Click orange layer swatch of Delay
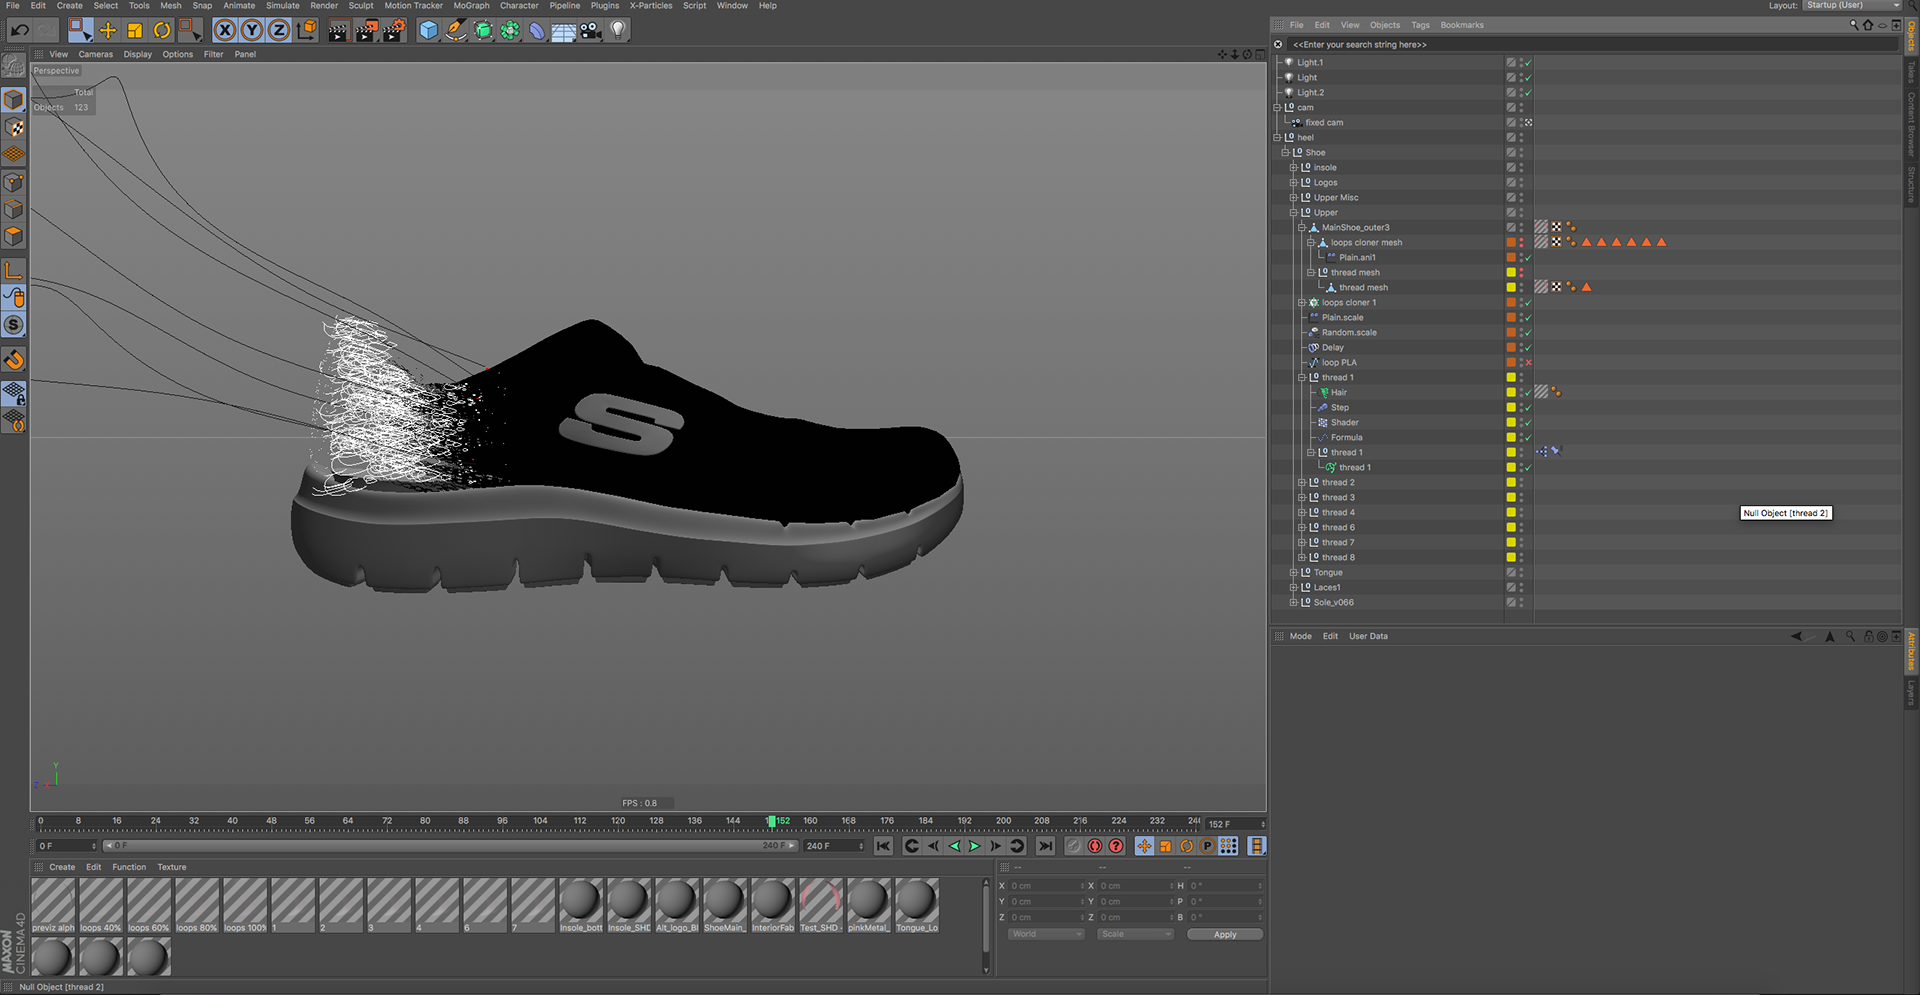The image size is (1920, 995). tap(1511, 347)
